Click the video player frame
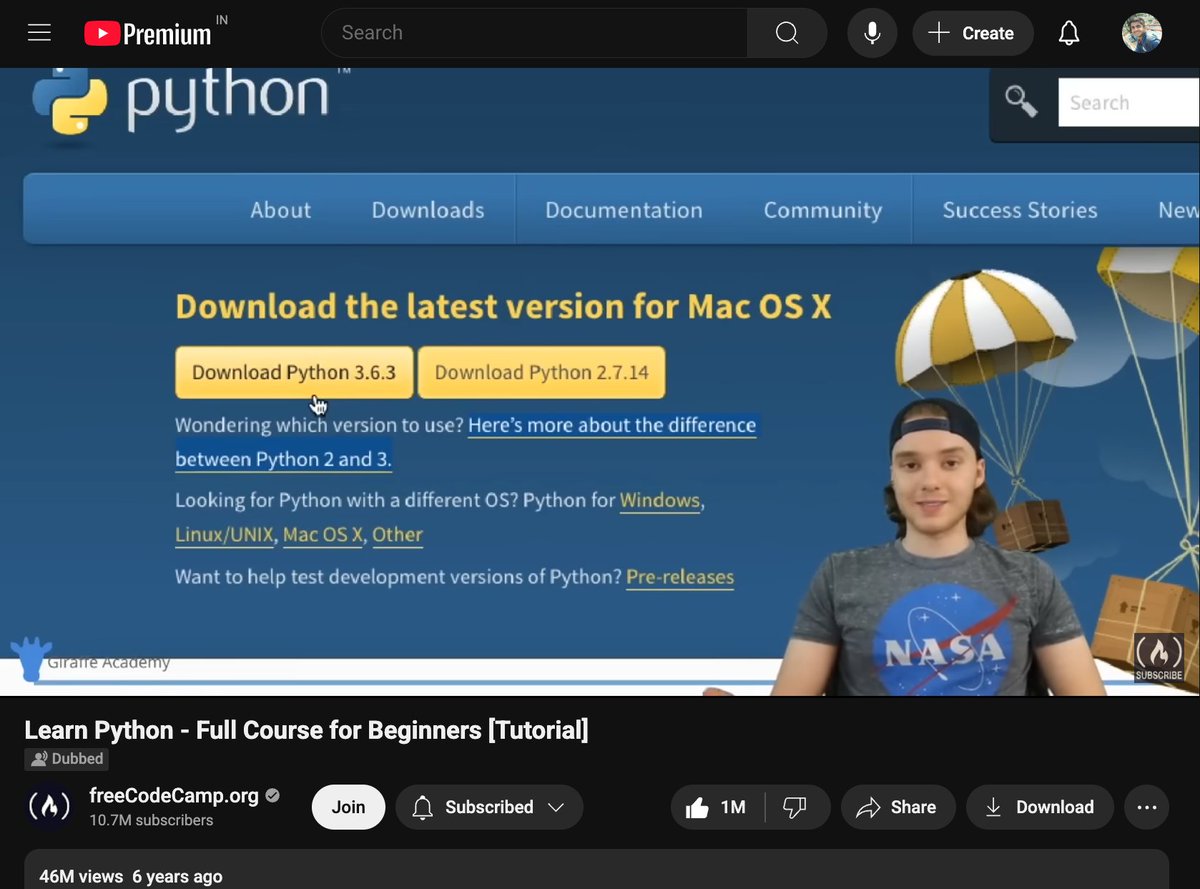The image size is (1200, 889). point(600,381)
